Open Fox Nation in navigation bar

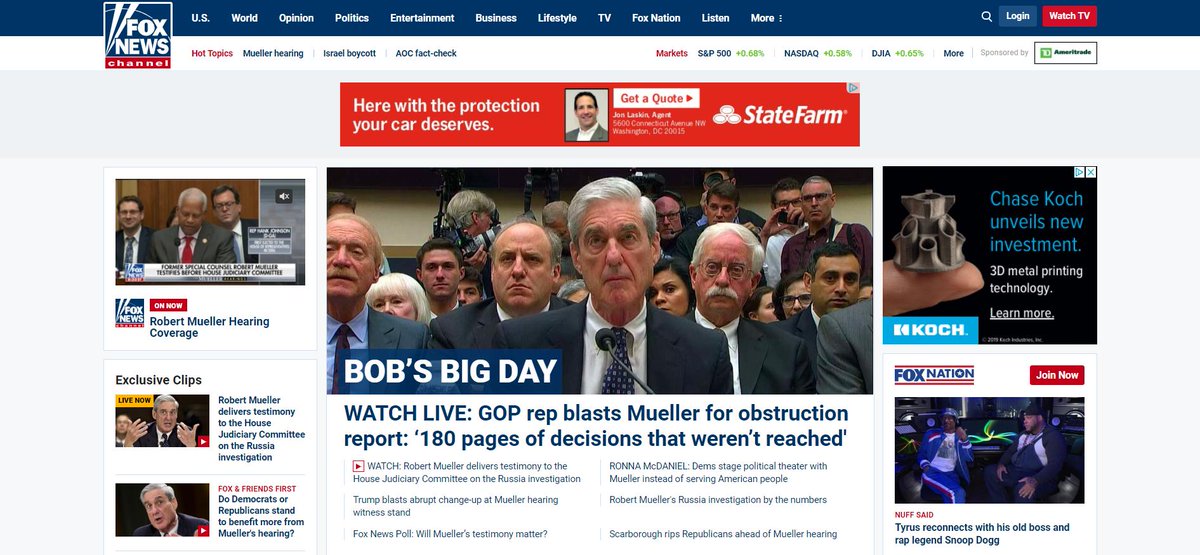656,18
